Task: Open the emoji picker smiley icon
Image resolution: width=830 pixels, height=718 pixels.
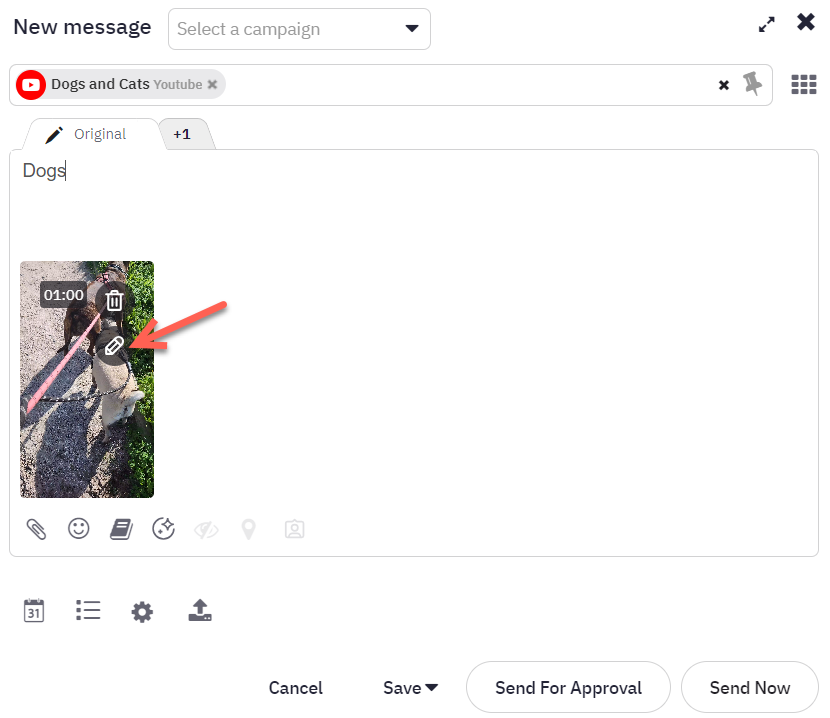Action: click(78, 528)
